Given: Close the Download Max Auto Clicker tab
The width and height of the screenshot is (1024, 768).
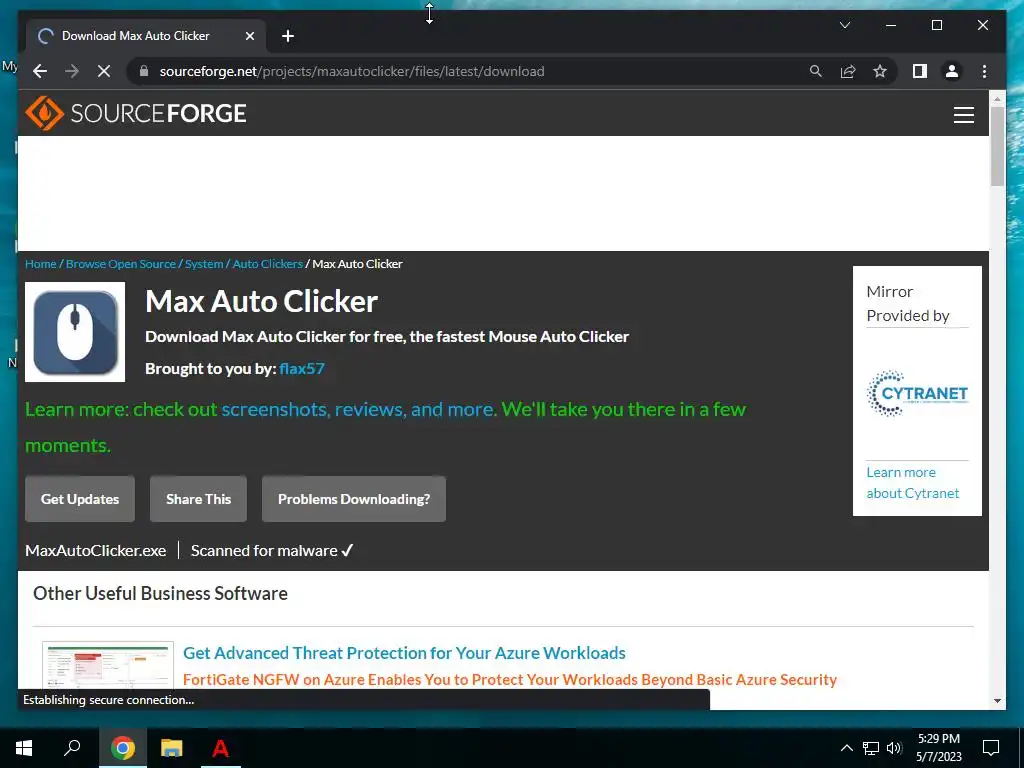Looking at the screenshot, I should click(x=249, y=36).
